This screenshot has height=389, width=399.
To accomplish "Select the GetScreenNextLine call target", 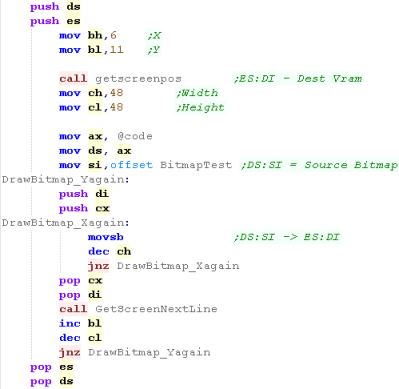I will [156, 309].
